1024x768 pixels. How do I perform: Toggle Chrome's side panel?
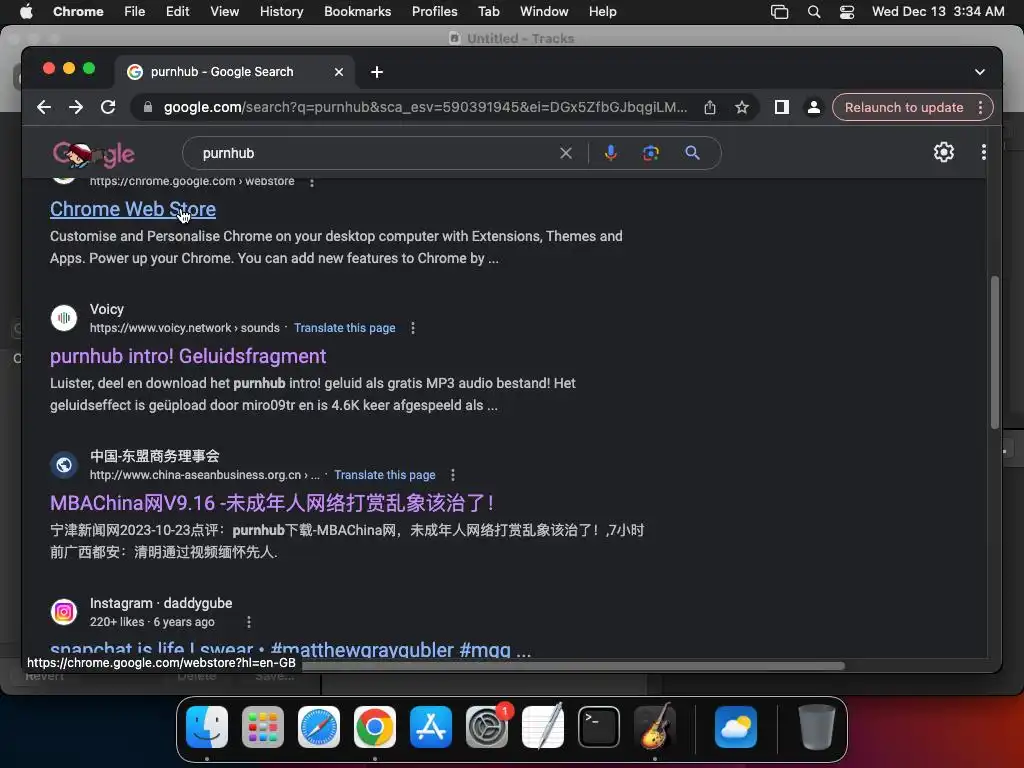(x=782, y=107)
